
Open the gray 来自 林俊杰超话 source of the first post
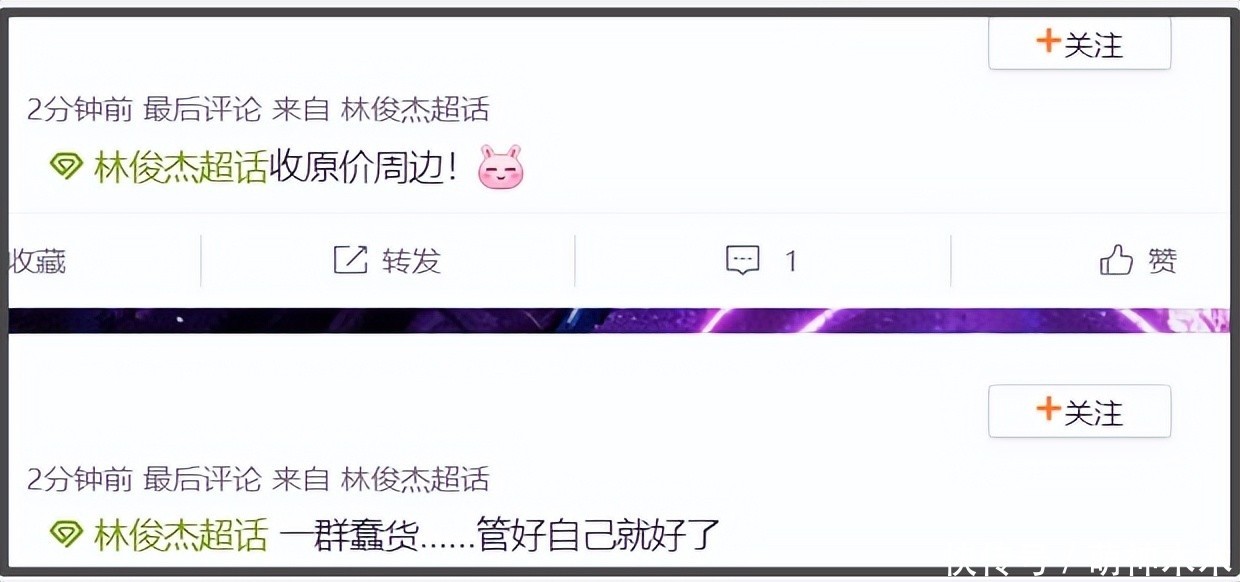click(x=381, y=109)
